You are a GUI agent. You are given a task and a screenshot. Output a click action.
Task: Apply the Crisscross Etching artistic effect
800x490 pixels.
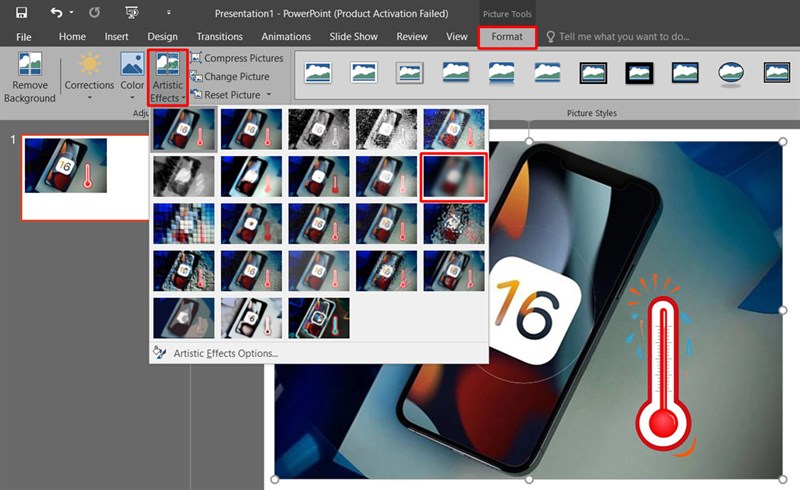(x=319, y=271)
